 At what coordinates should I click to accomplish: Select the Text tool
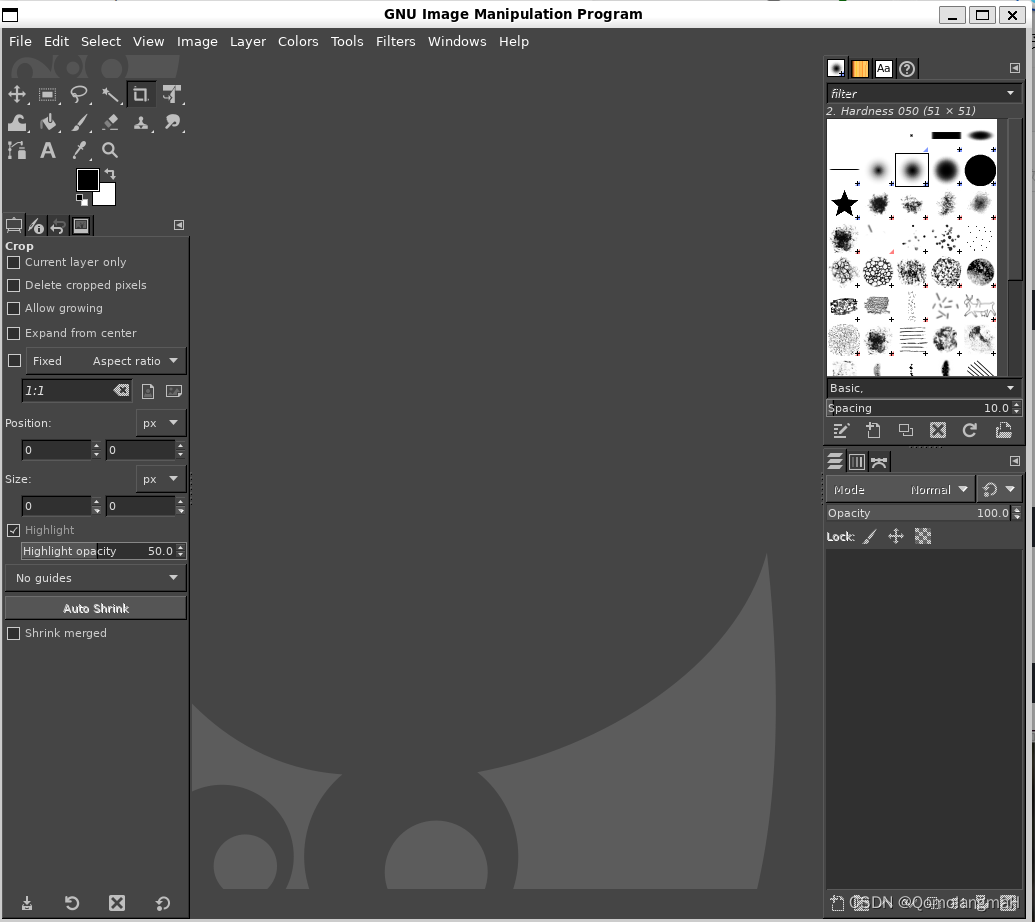click(48, 150)
